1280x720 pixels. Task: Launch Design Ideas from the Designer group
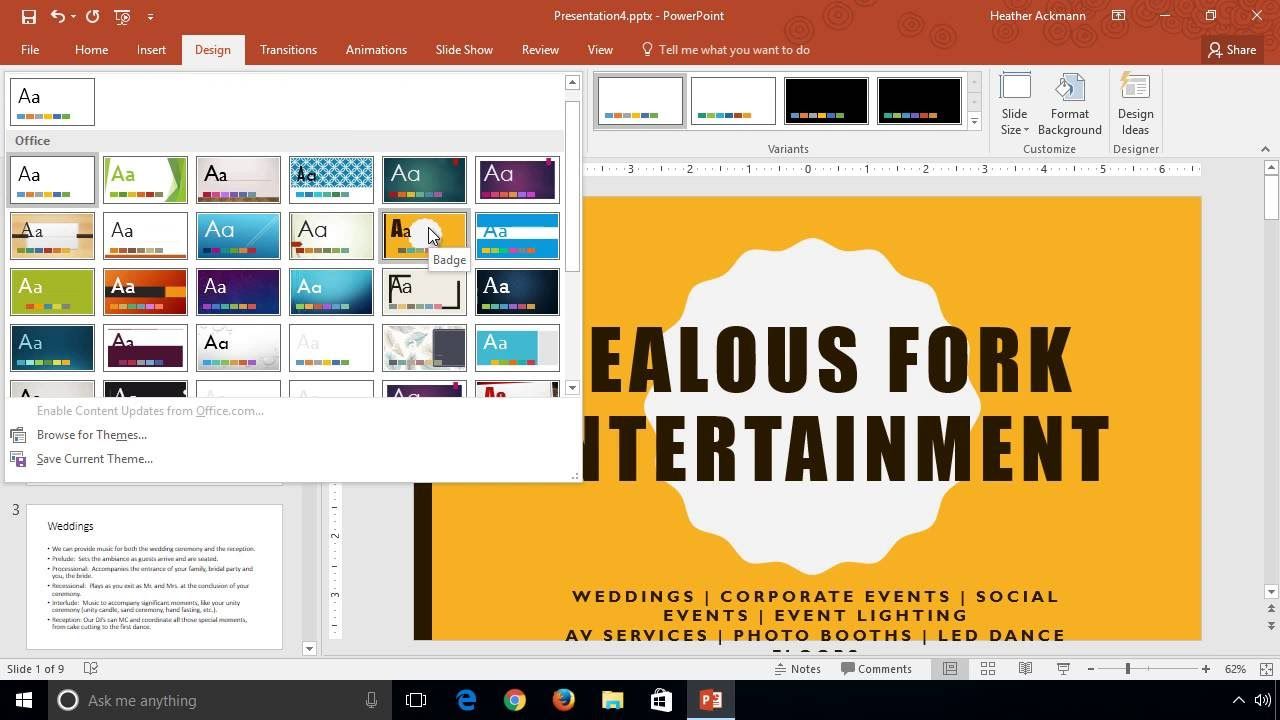click(x=1135, y=104)
